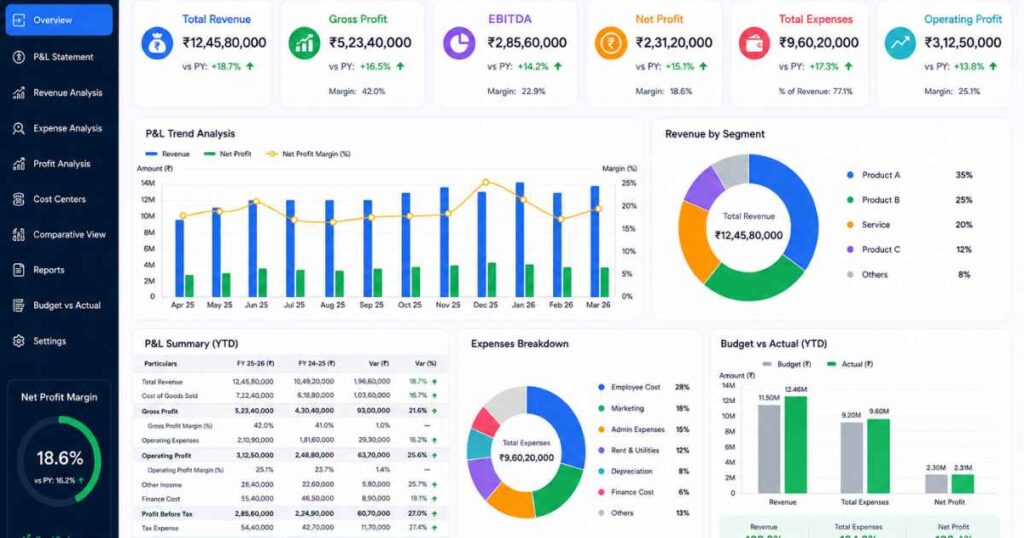Toggle Revenue series in trend chart legend

click(x=167, y=154)
